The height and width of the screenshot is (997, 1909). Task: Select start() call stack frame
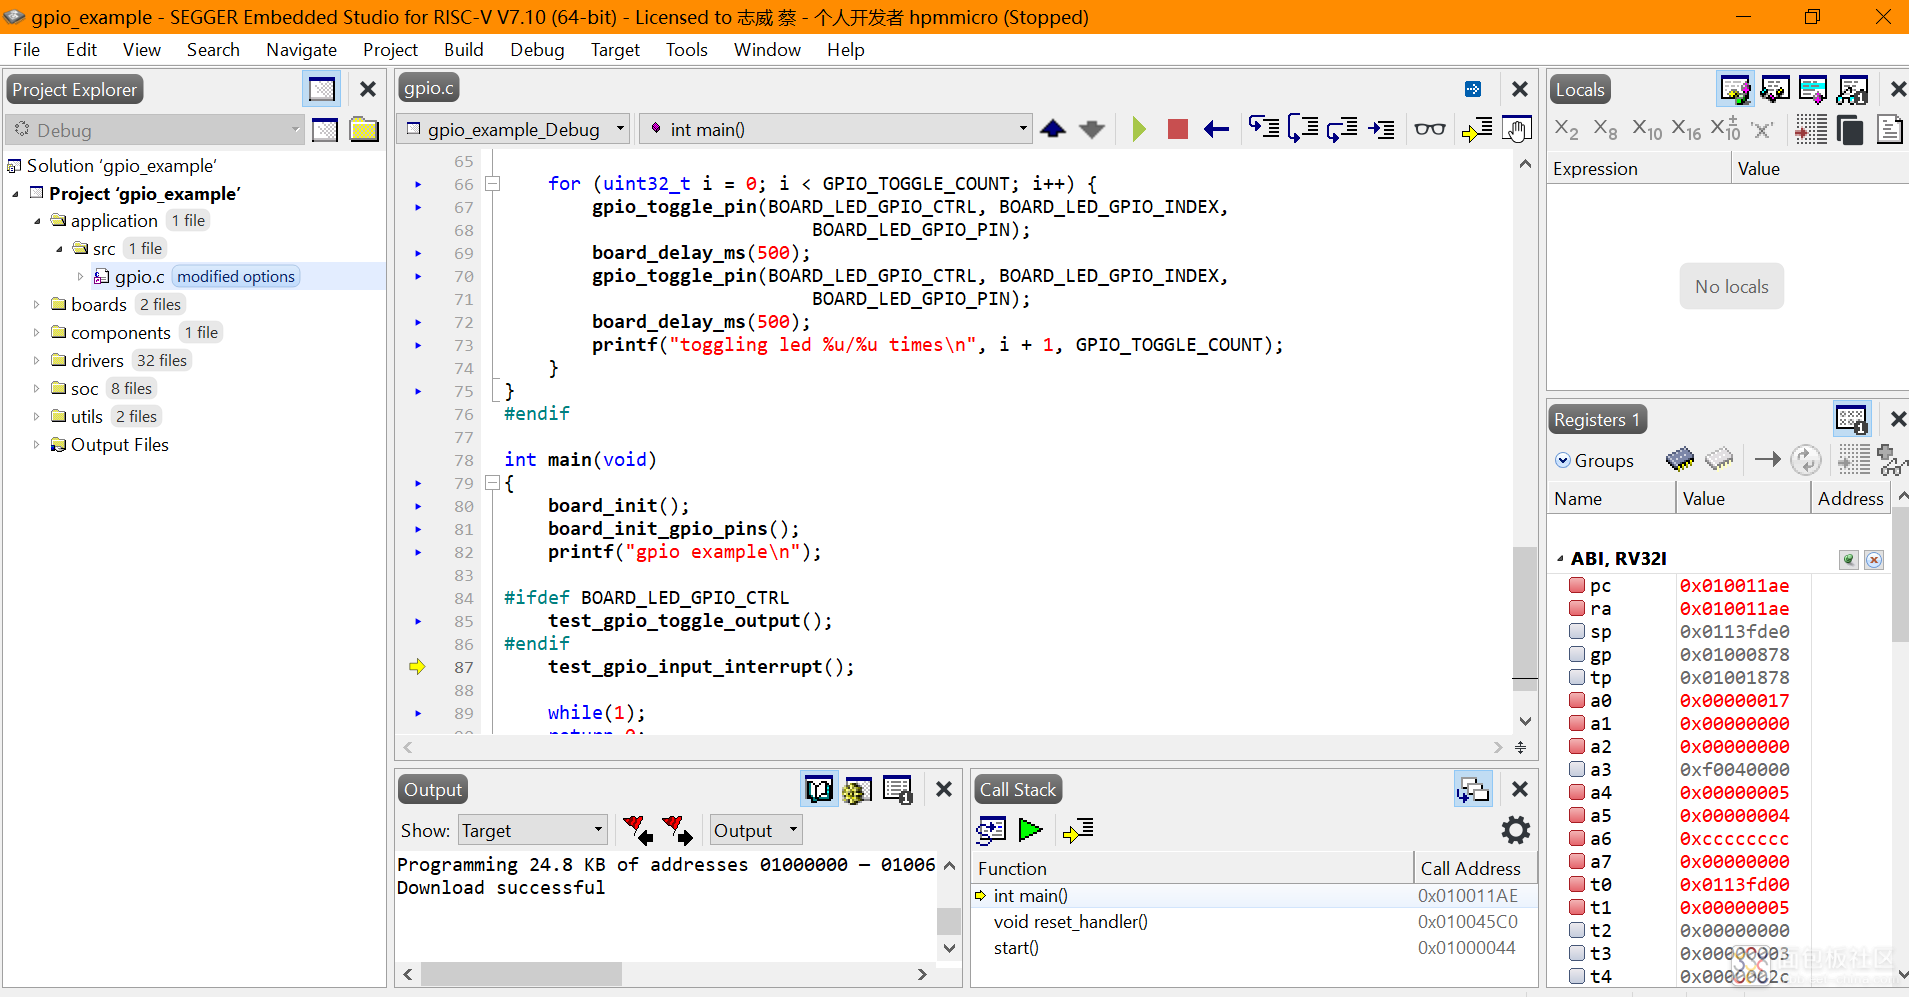pos(1016,948)
